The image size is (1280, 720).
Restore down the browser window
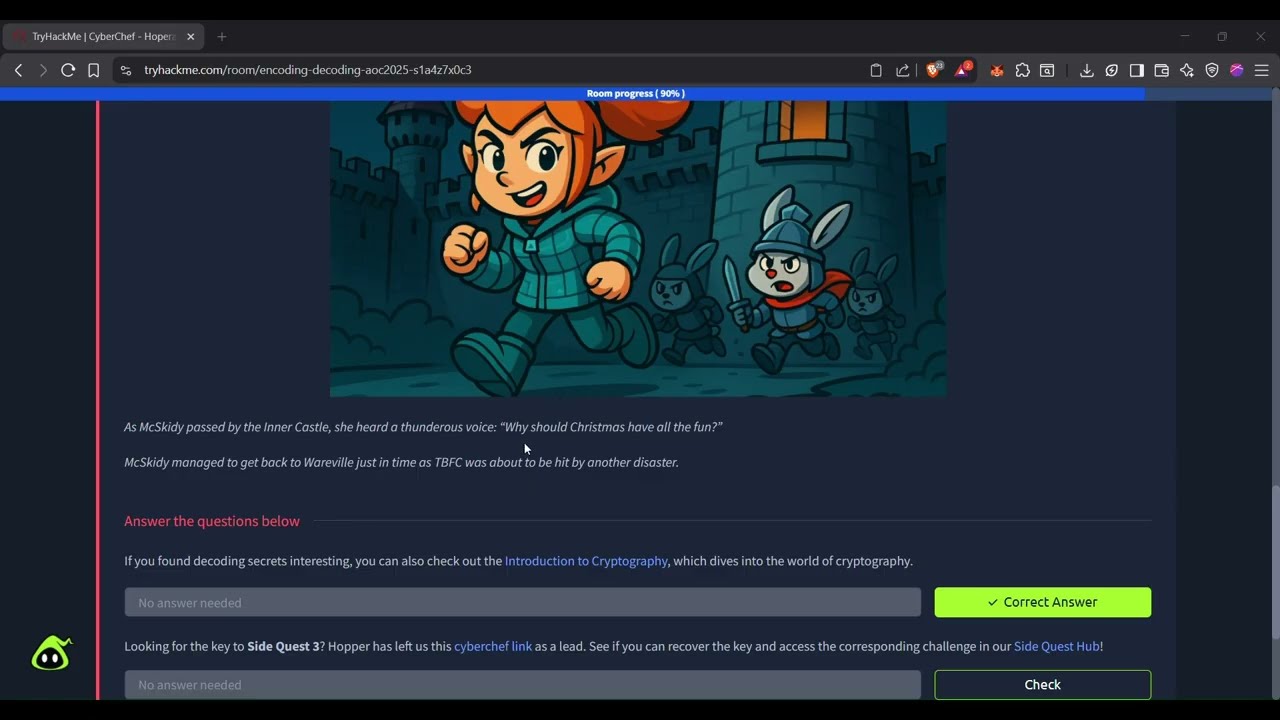pyautogui.click(x=1222, y=36)
